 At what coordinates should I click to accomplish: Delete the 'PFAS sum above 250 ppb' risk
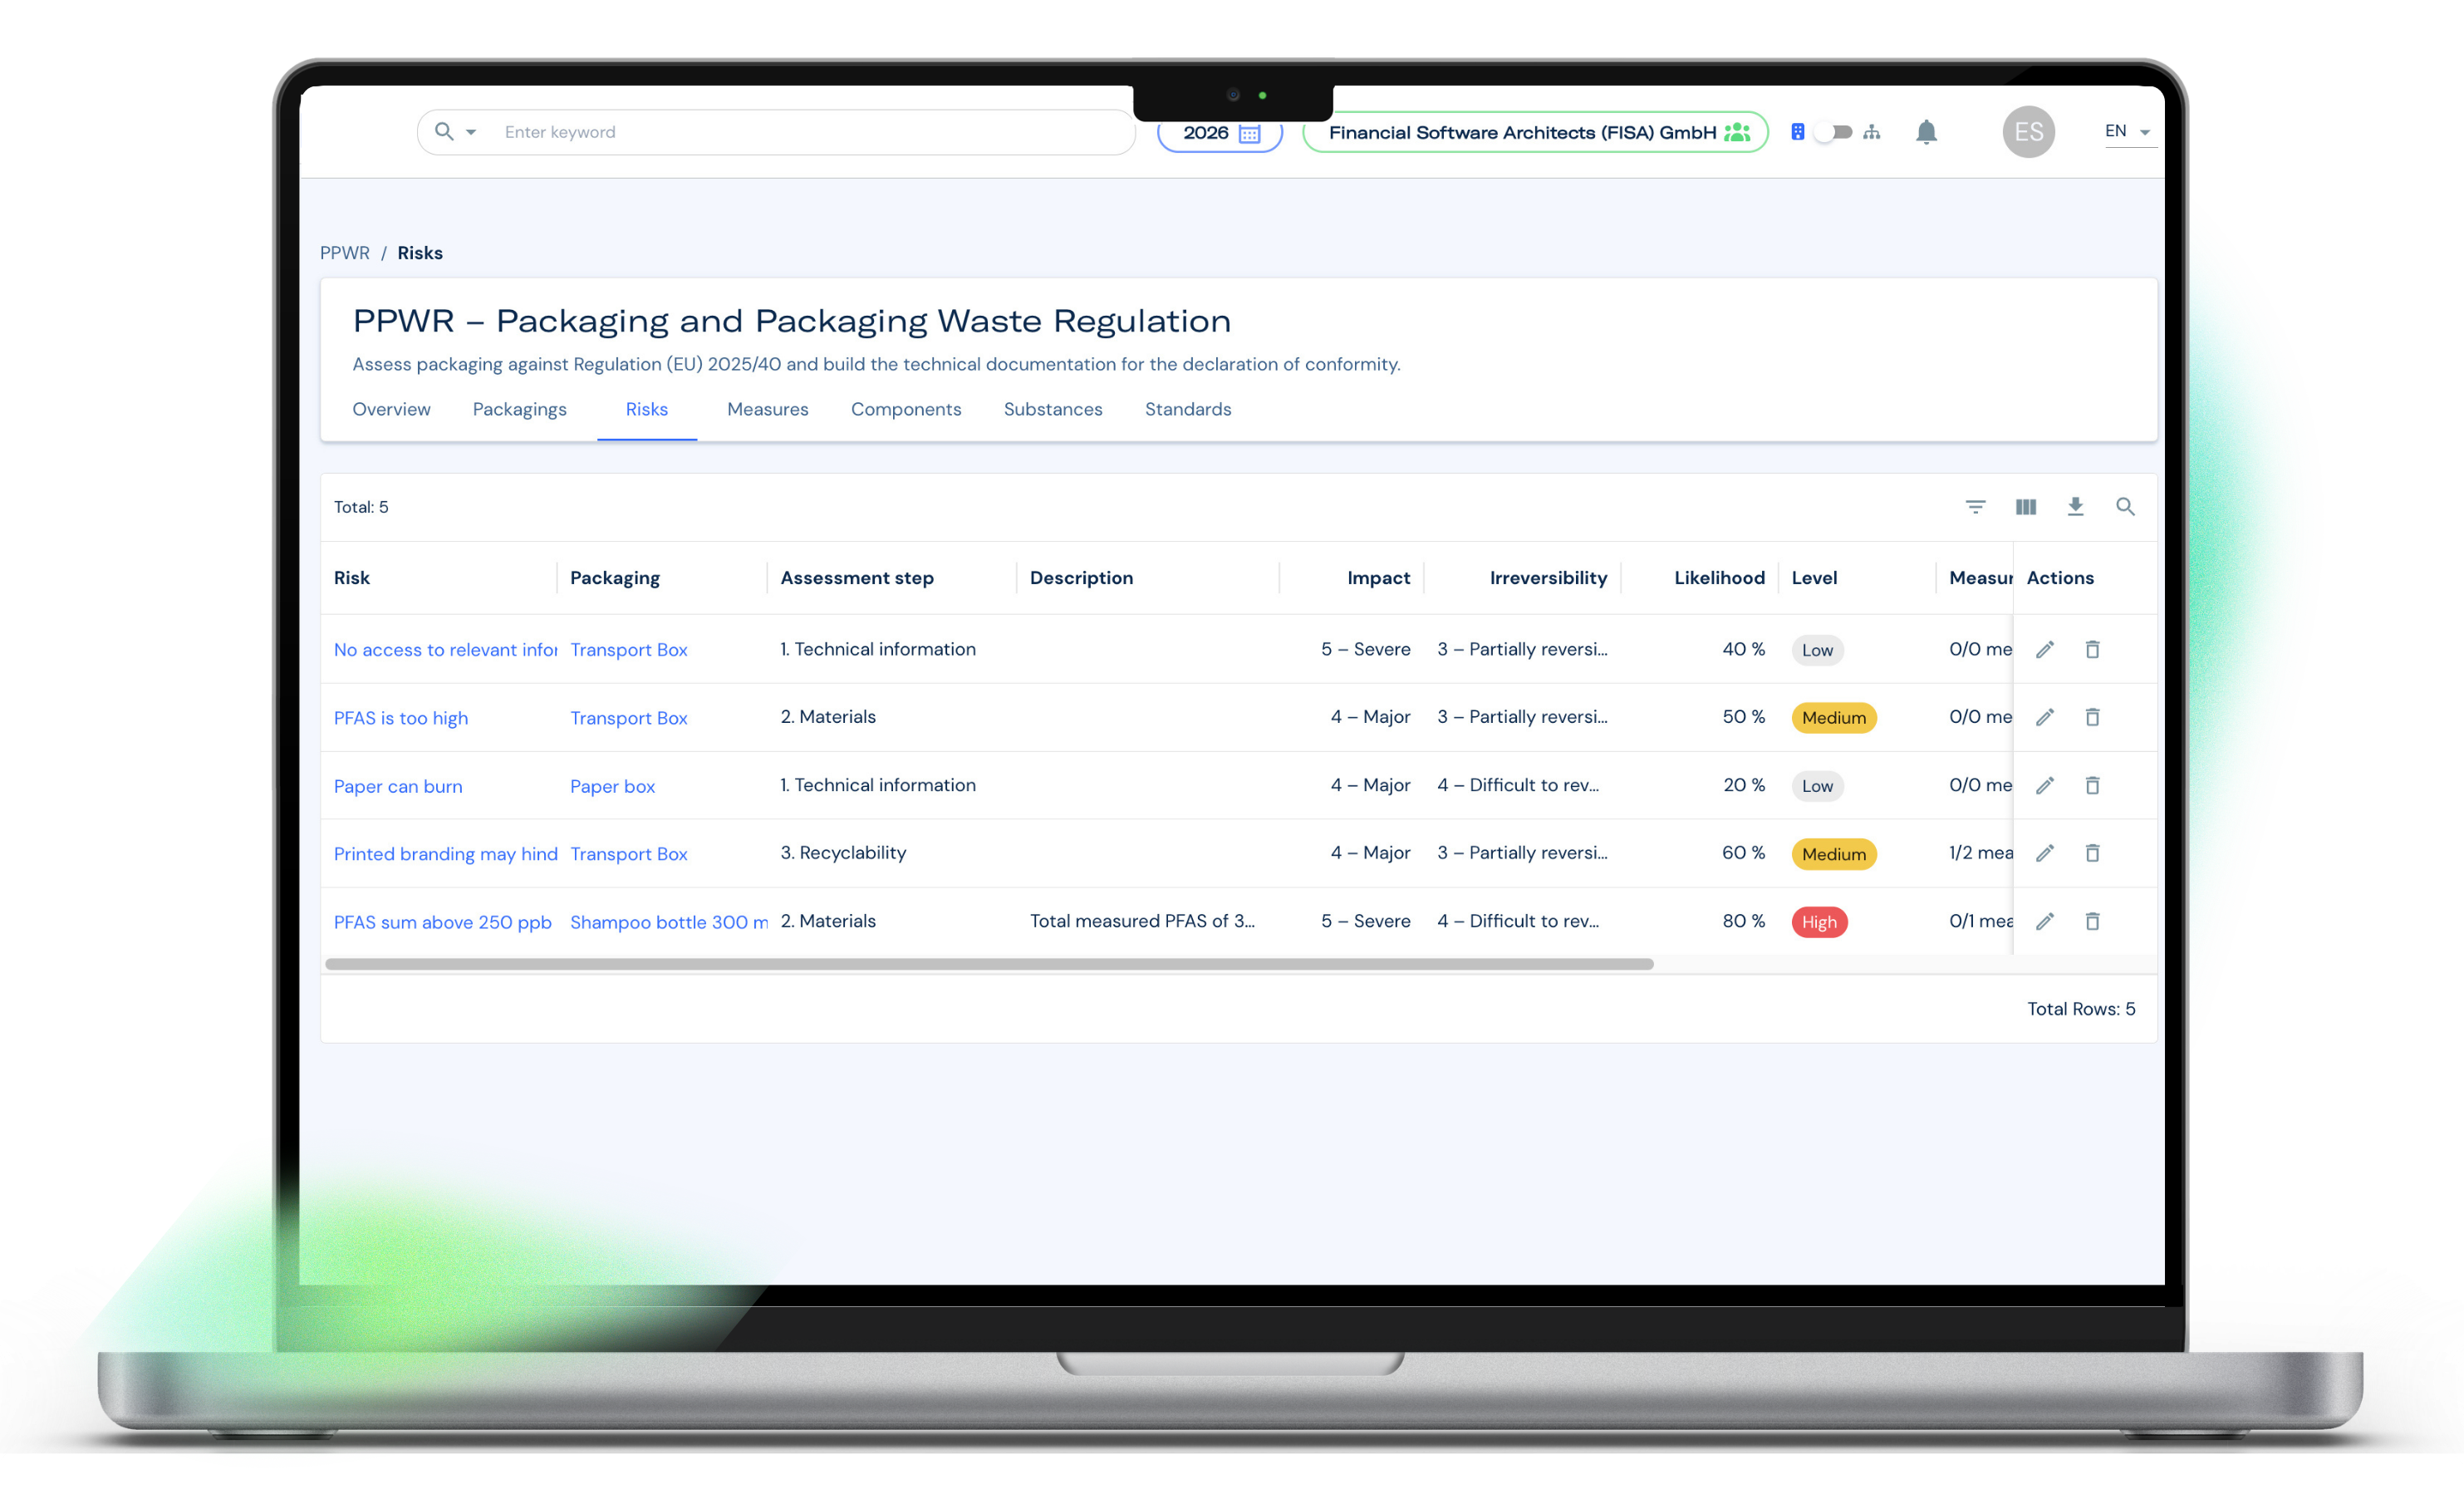(2092, 921)
